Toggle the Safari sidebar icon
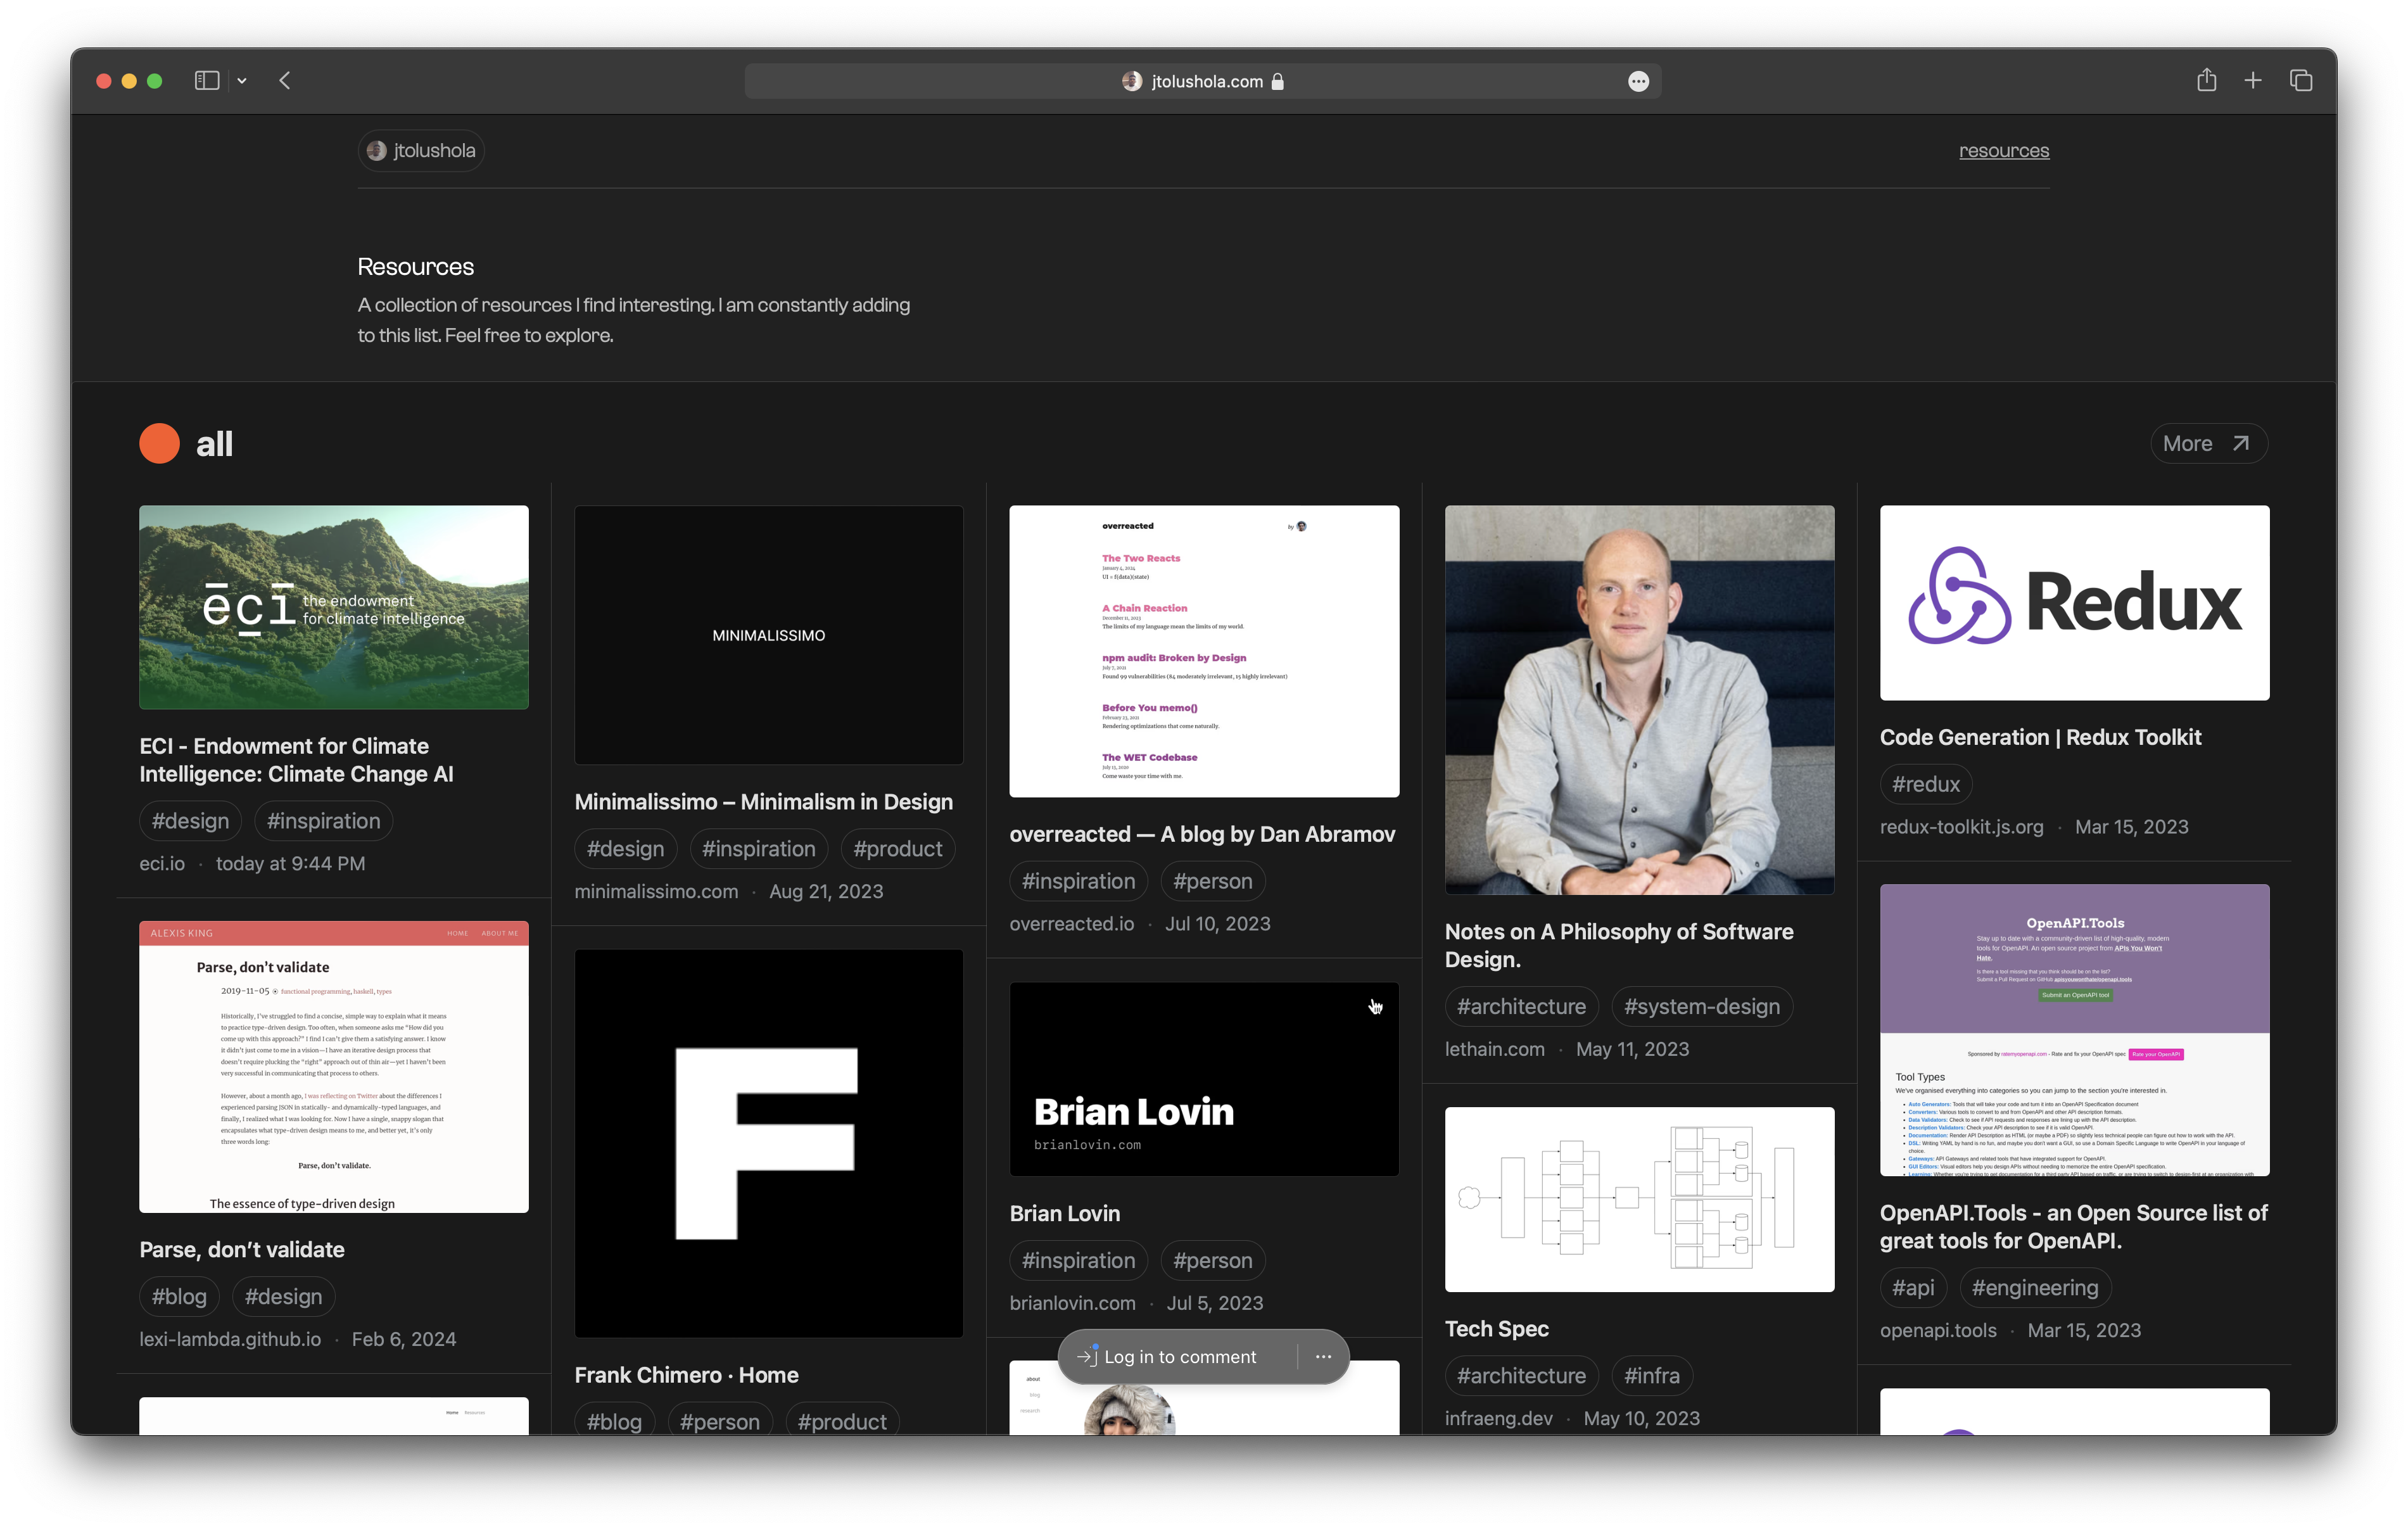 click(206, 81)
